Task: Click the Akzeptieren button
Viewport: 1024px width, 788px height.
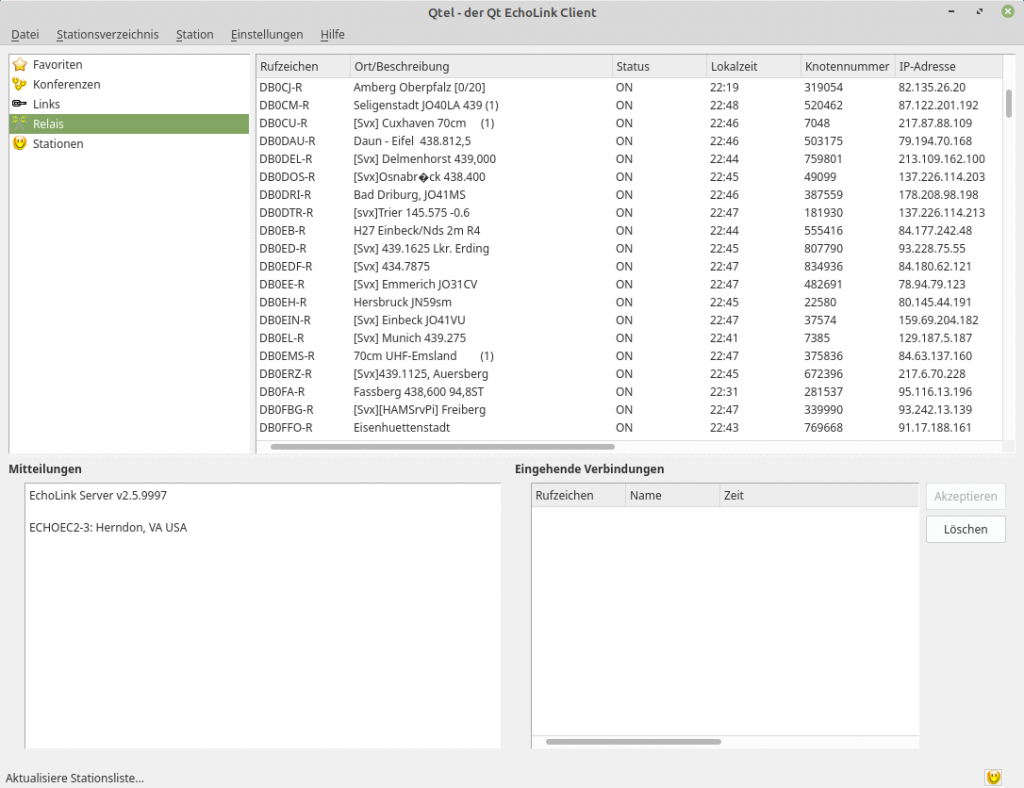Action: pyautogui.click(x=965, y=496)
